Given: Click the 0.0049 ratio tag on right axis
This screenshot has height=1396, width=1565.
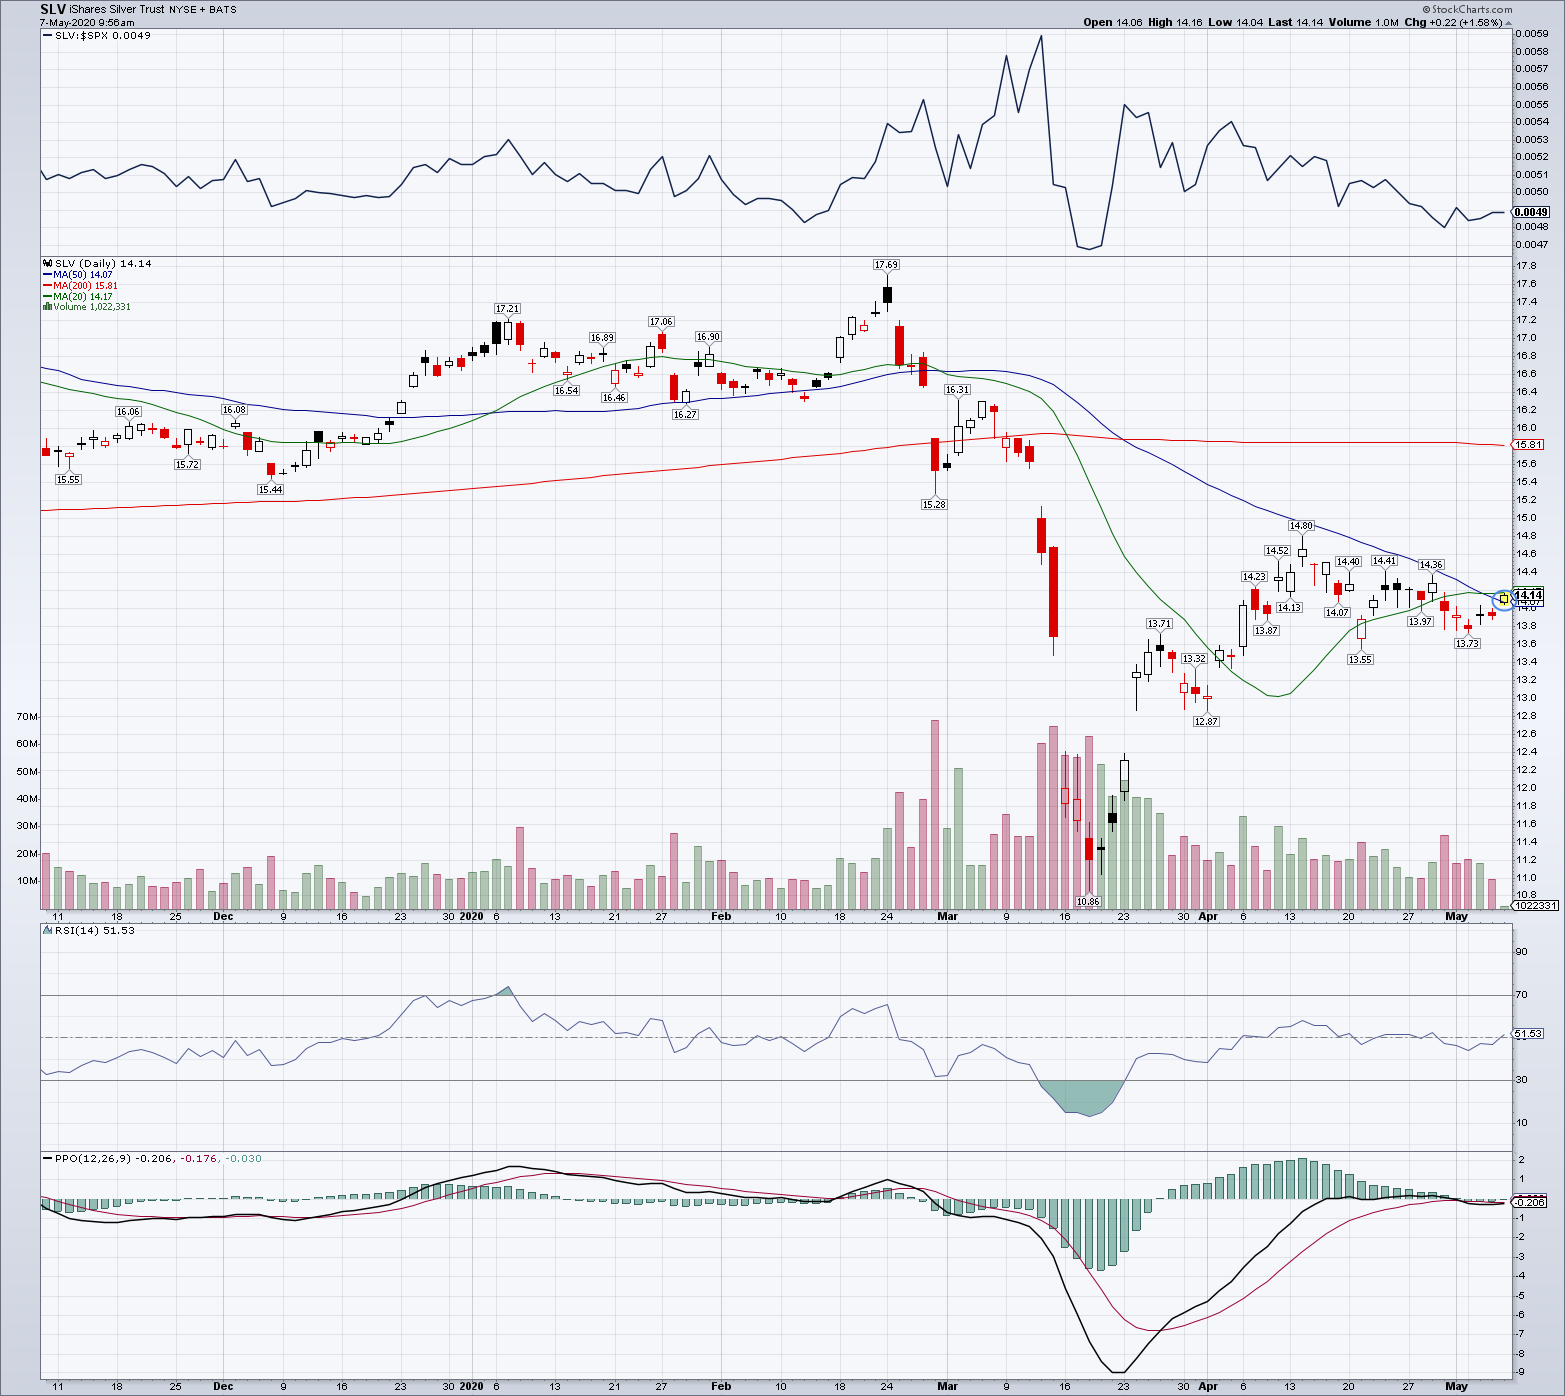Looking at the screenshot, I should point(1532,212).
